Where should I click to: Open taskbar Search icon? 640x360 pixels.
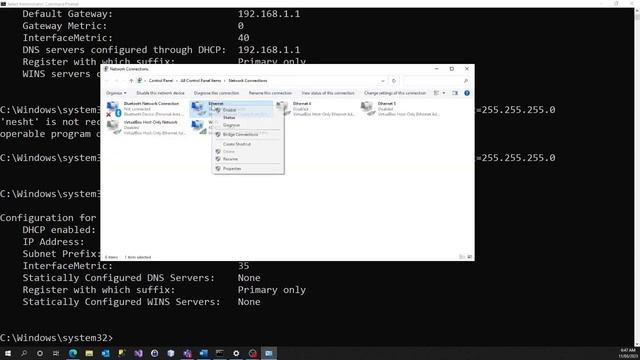click(x=24, y=353)
